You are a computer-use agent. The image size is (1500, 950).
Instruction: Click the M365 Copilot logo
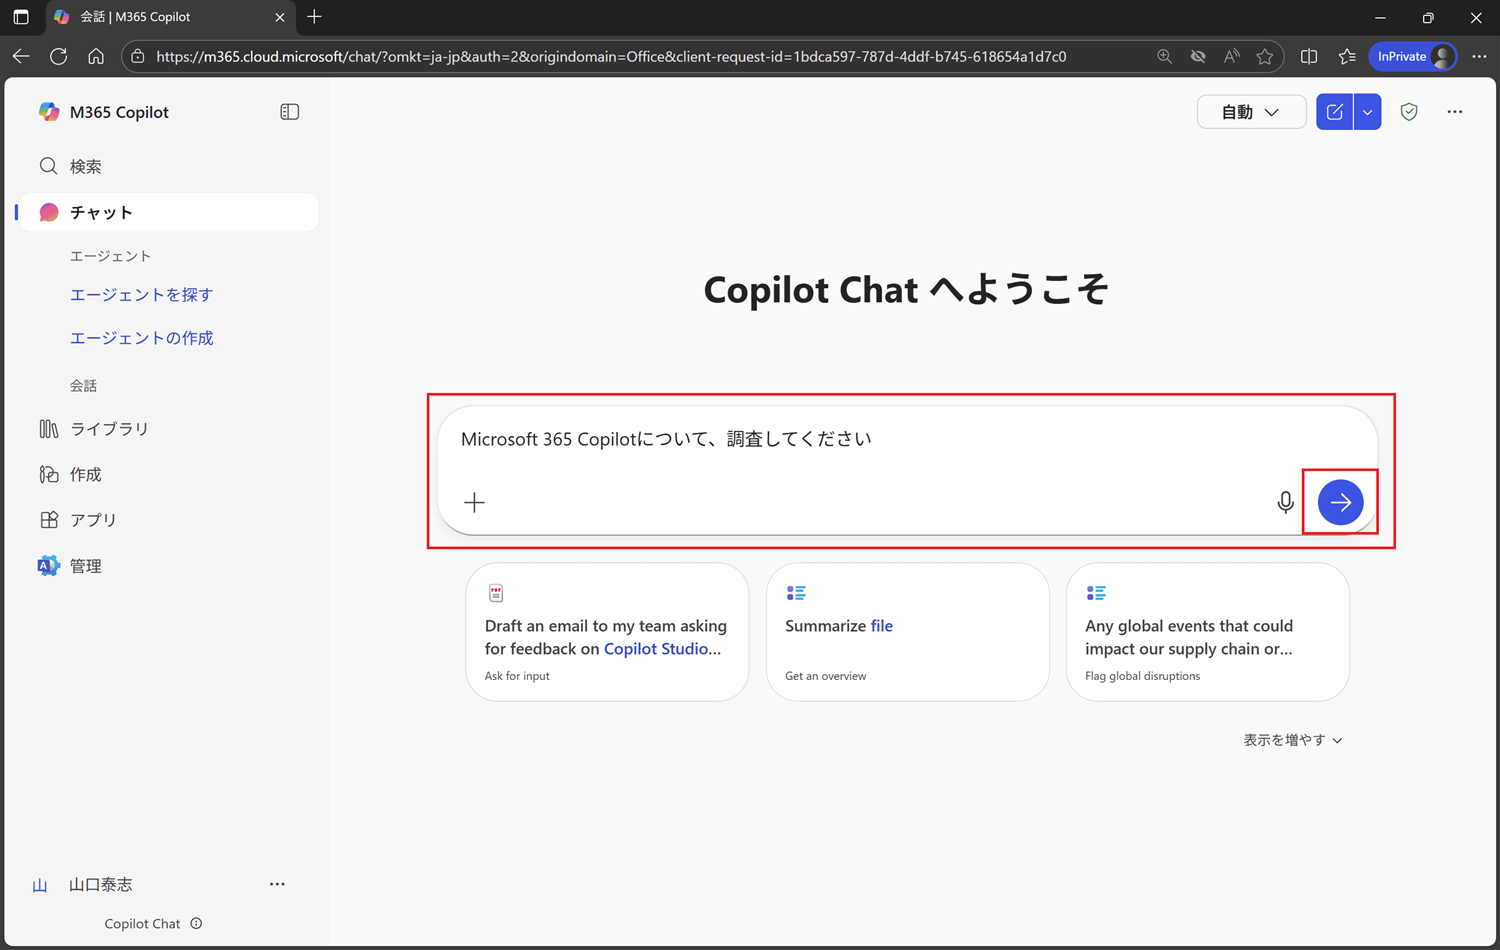49,112
